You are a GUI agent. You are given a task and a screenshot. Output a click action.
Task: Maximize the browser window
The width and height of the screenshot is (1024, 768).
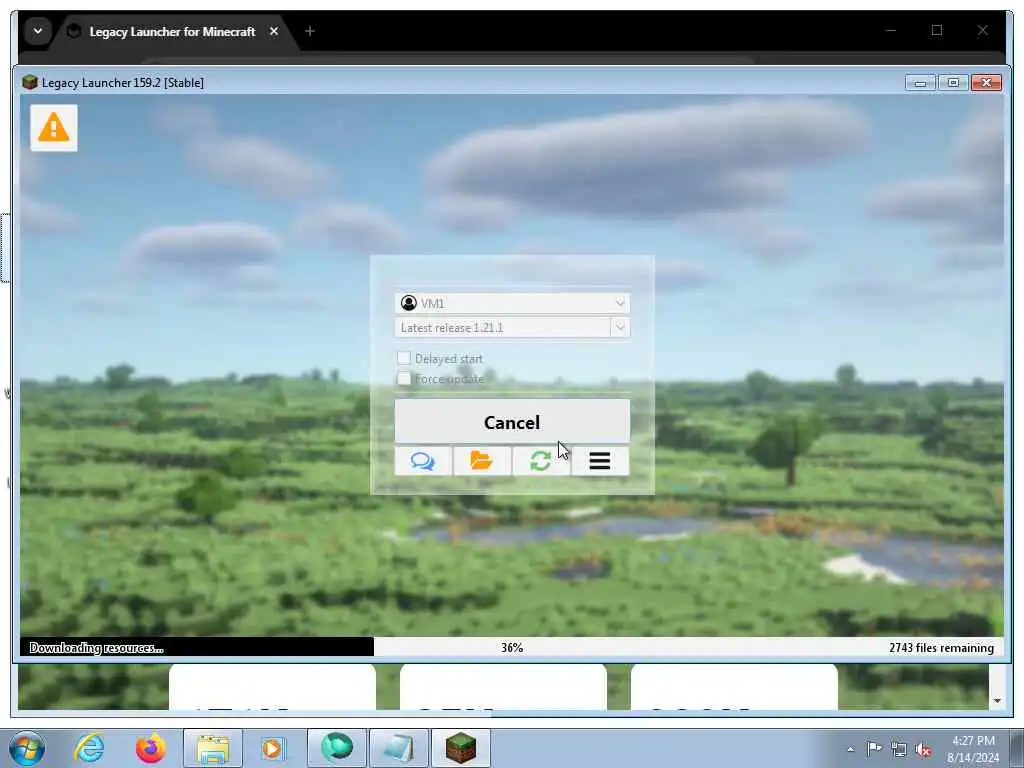(937, 31)
